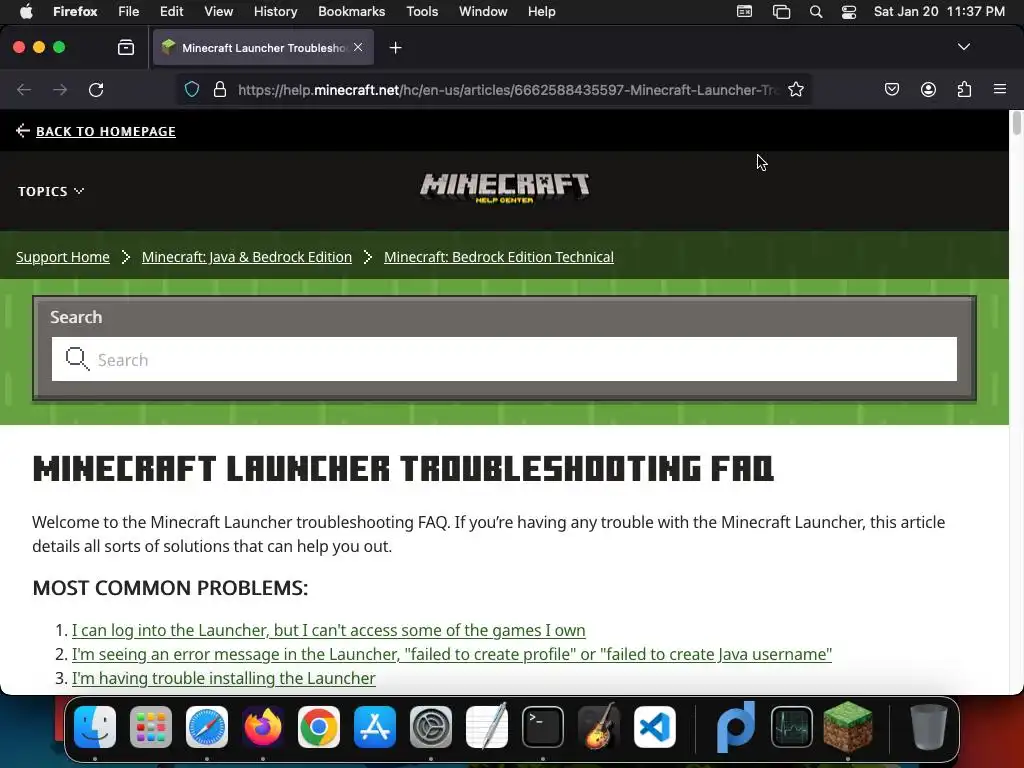Click the keyboard input menu bar icon
The height and width of the screenshot is (768, 1024).
tap(744, 12)
